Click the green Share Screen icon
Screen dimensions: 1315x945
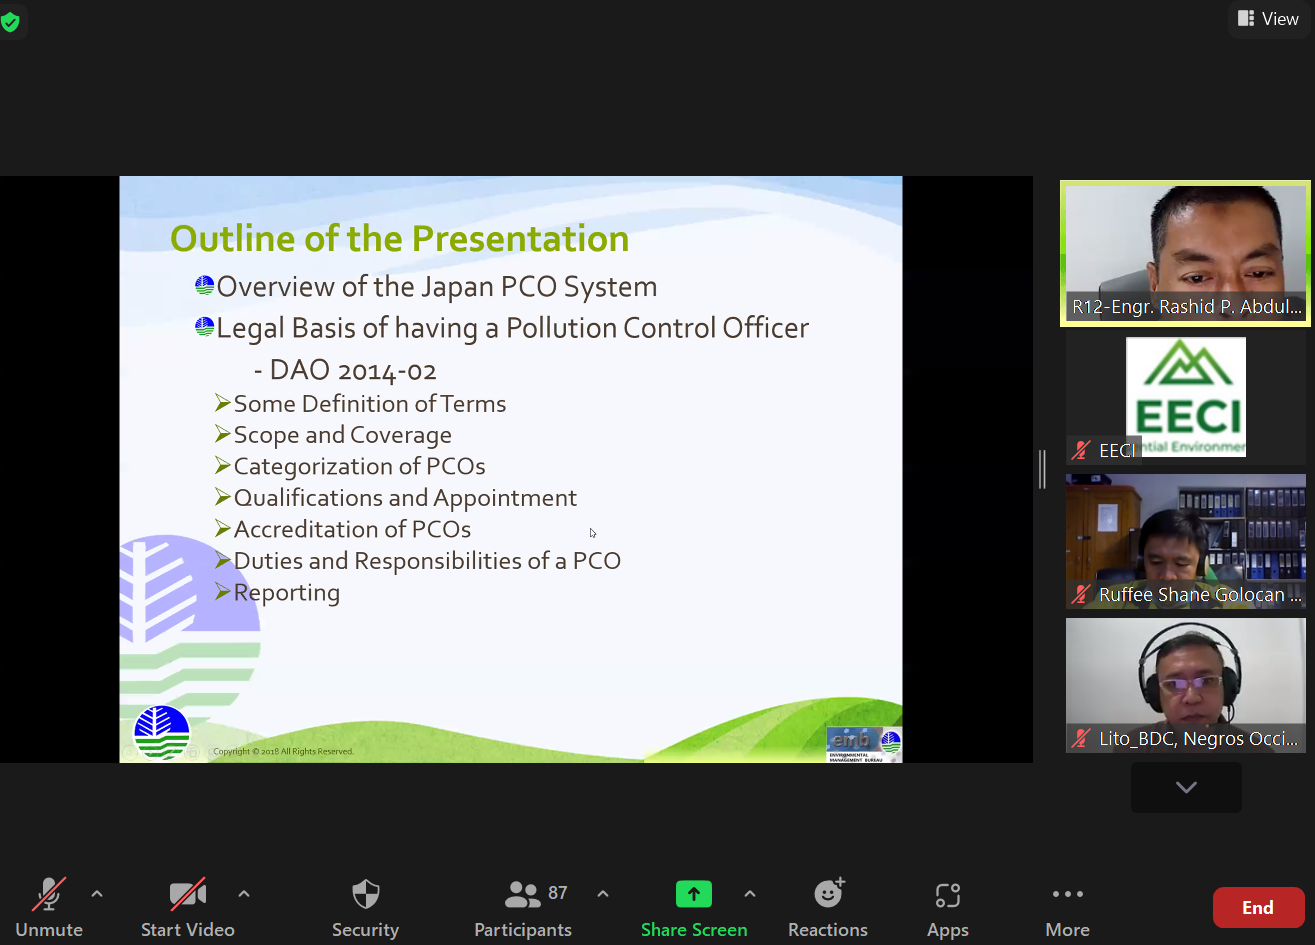[694, 894]
